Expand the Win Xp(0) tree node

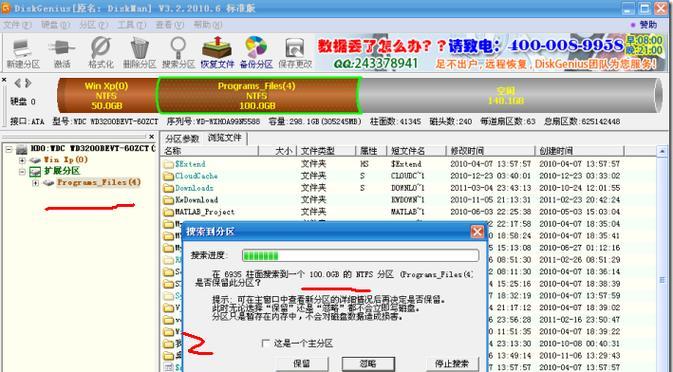point(22,160)
